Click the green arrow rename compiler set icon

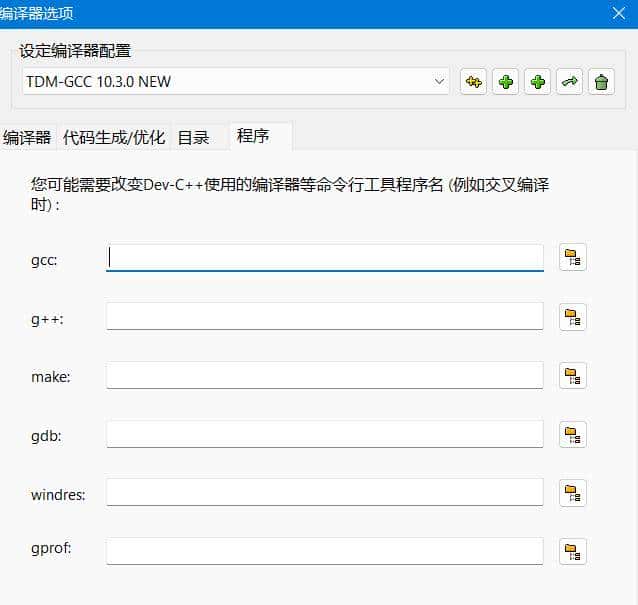click(x=569, y=82)
